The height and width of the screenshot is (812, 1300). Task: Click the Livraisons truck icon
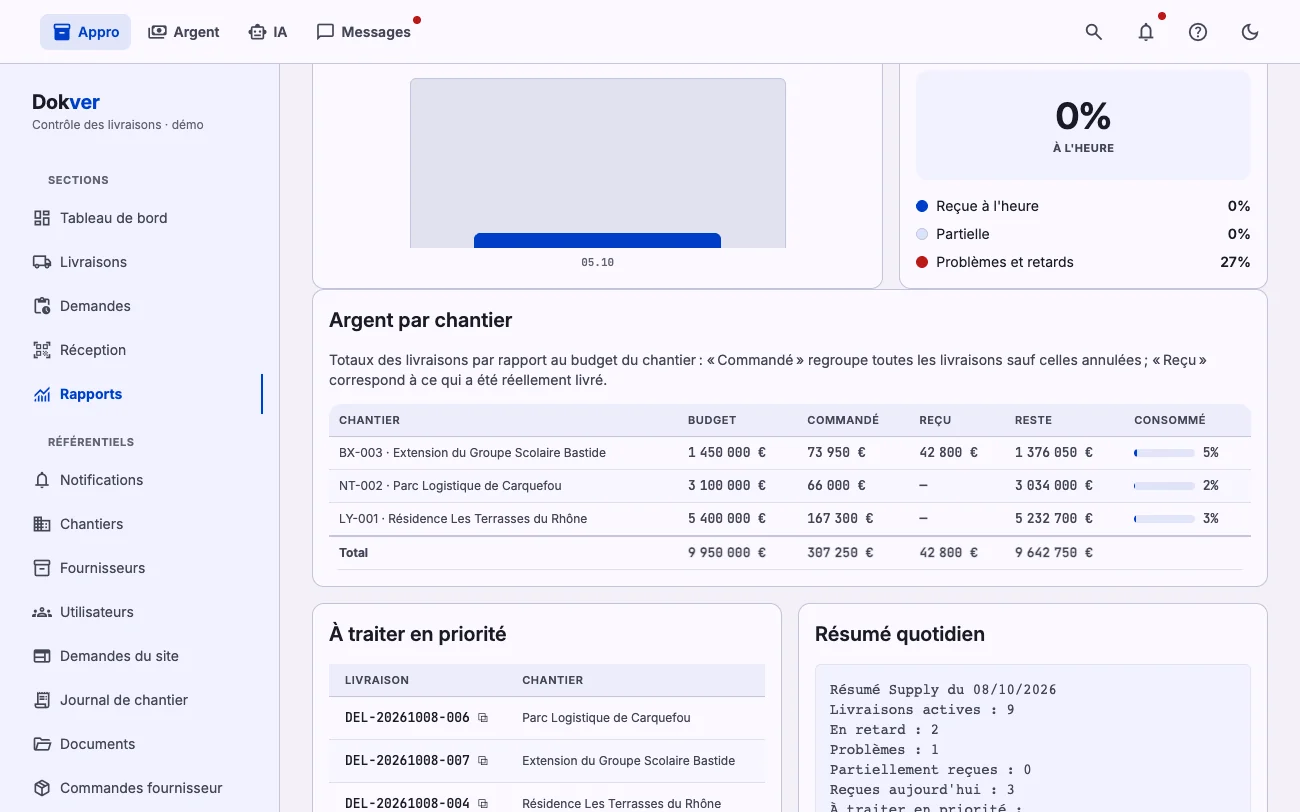(x=42, y=262)
